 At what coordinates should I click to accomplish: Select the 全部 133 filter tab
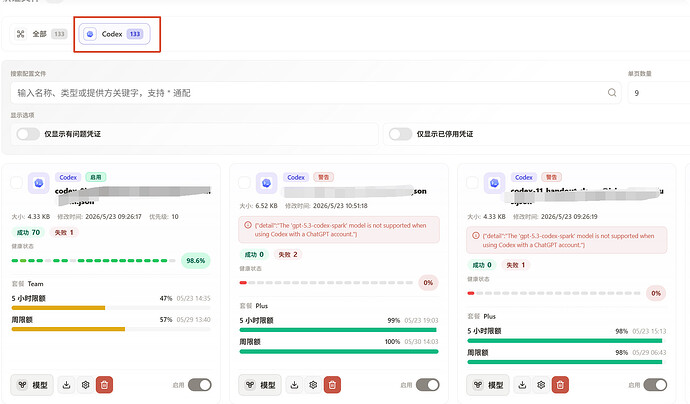point(40,34)
